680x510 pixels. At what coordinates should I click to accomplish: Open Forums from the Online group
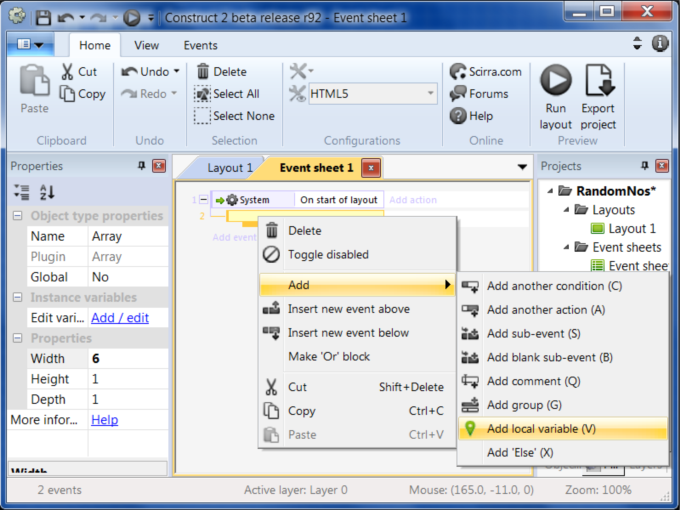point(479,94)
